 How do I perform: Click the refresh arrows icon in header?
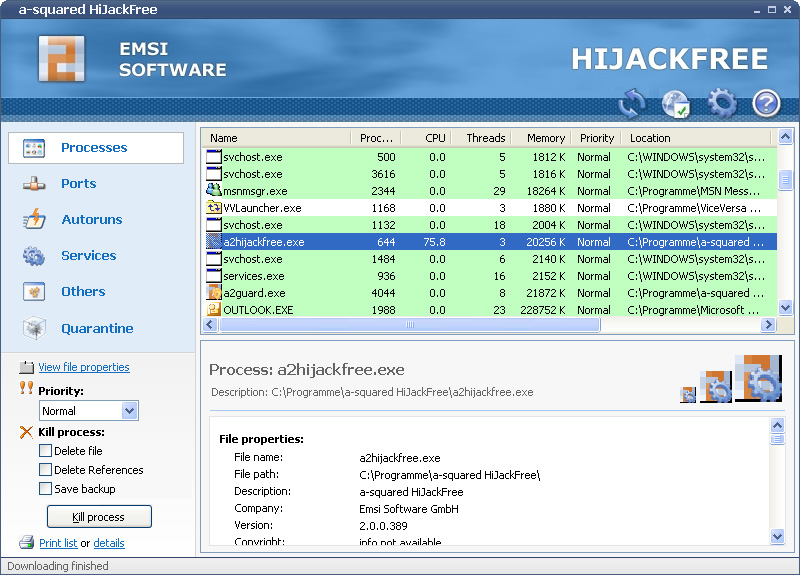[x=631, y=103]
